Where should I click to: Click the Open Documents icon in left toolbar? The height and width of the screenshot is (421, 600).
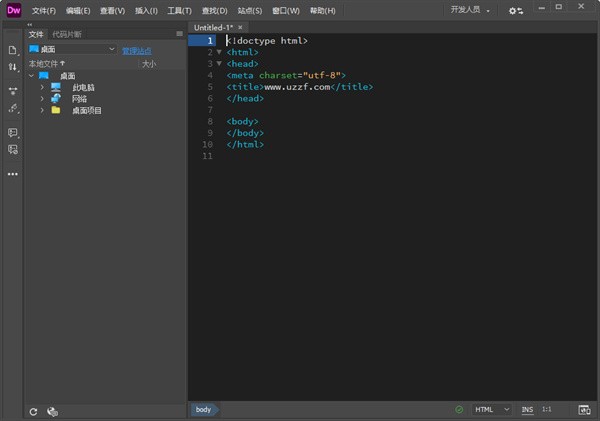13,50
